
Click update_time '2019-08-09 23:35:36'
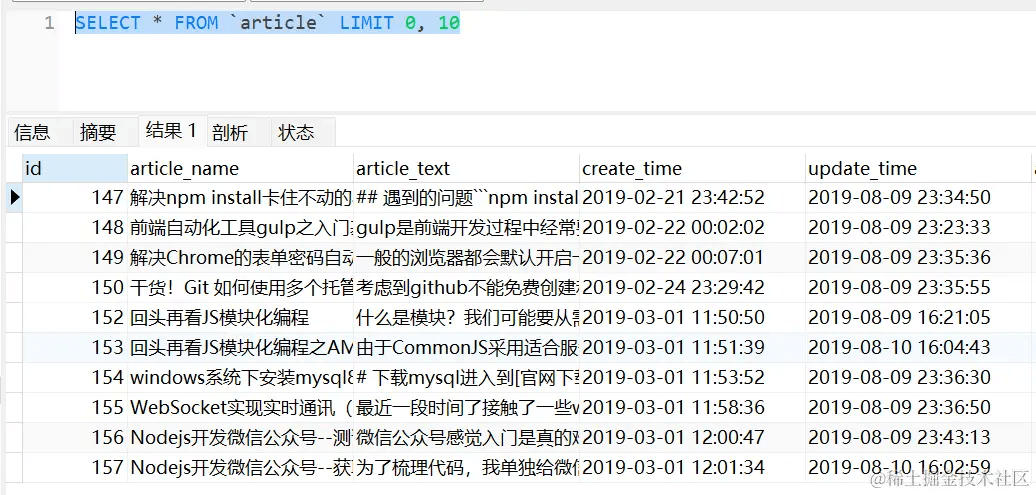click(918, 257)
